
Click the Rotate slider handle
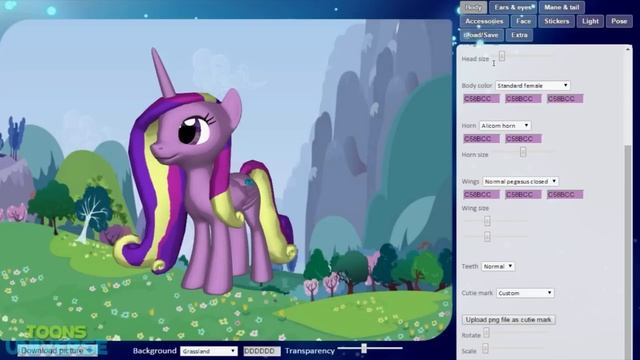pyautogui.click(x=486, y=333)
